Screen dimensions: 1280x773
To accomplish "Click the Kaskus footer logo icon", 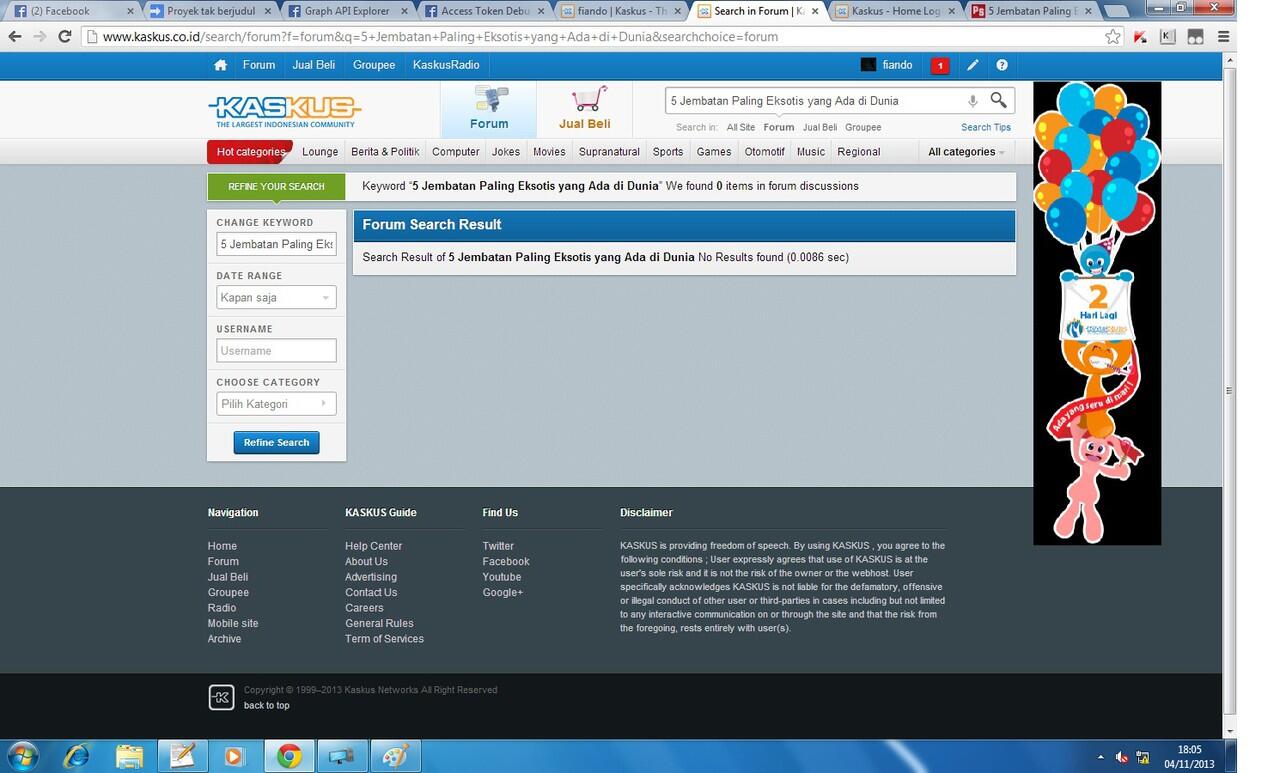I will (x=221, y=697).
